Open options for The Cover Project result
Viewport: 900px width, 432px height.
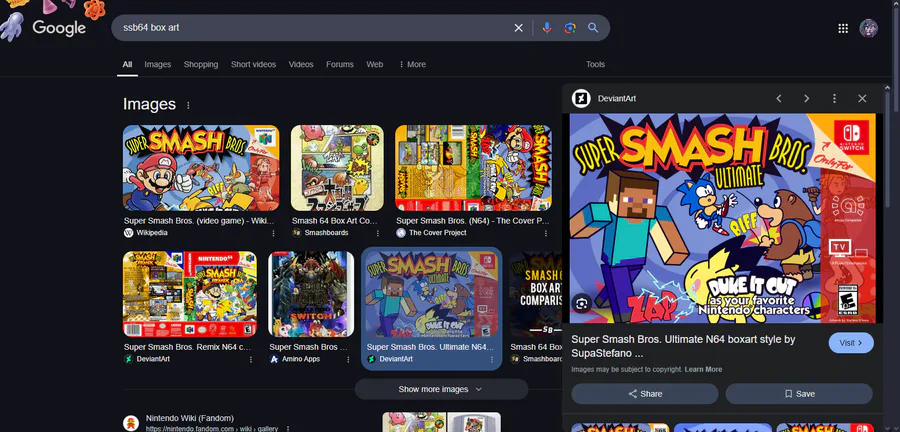(x=545, y=233)
